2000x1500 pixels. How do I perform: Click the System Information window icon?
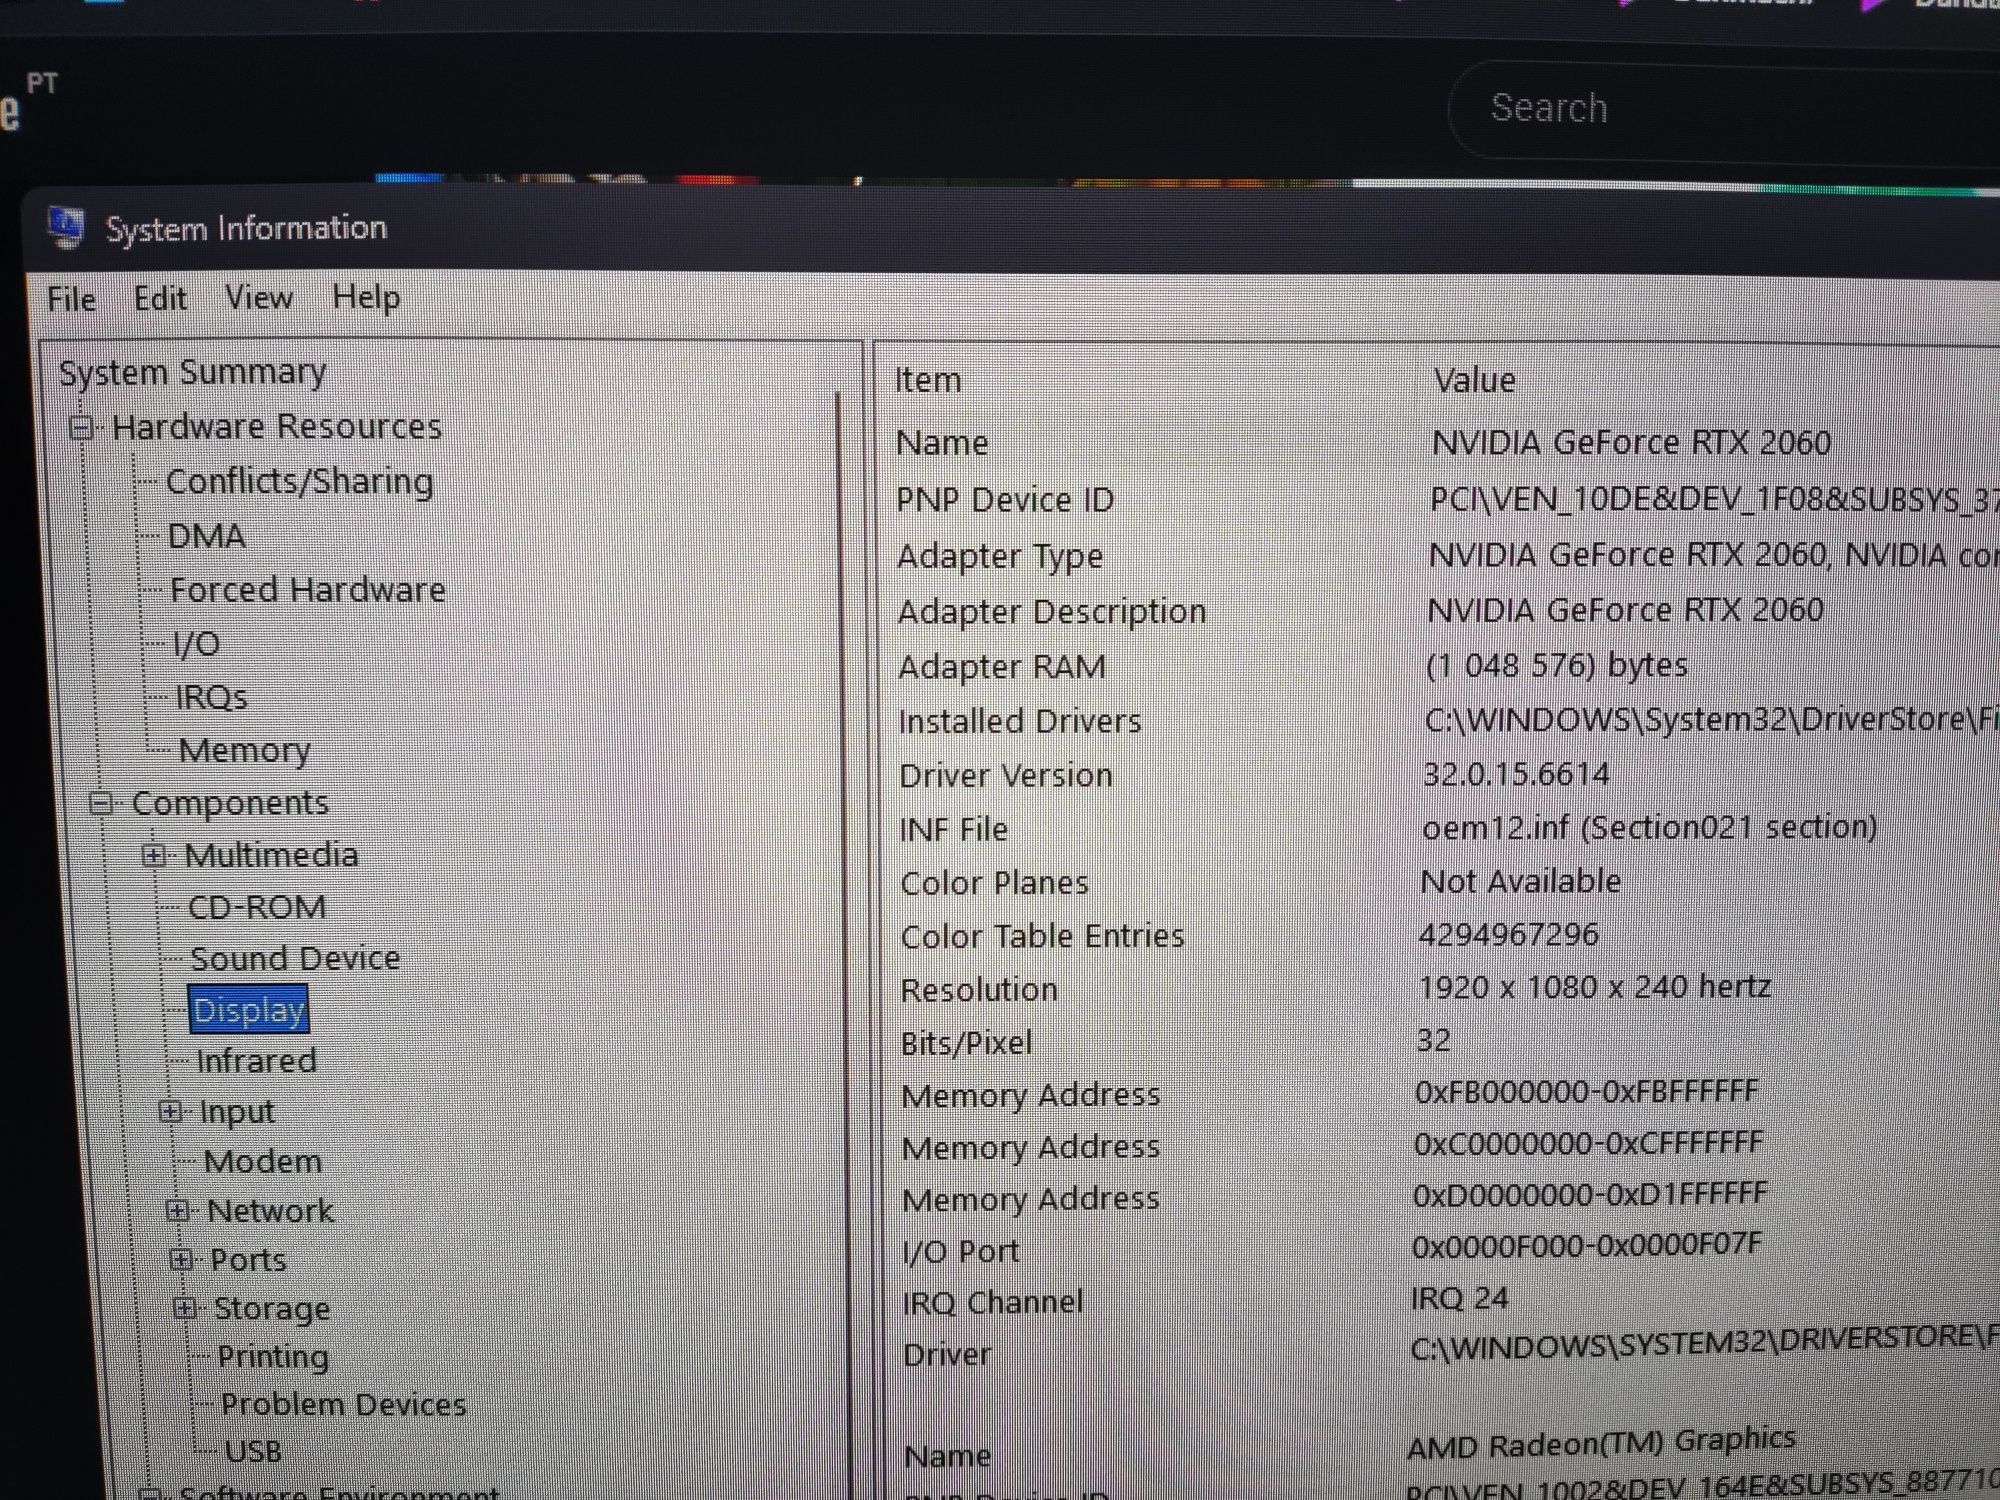(67, 228)
